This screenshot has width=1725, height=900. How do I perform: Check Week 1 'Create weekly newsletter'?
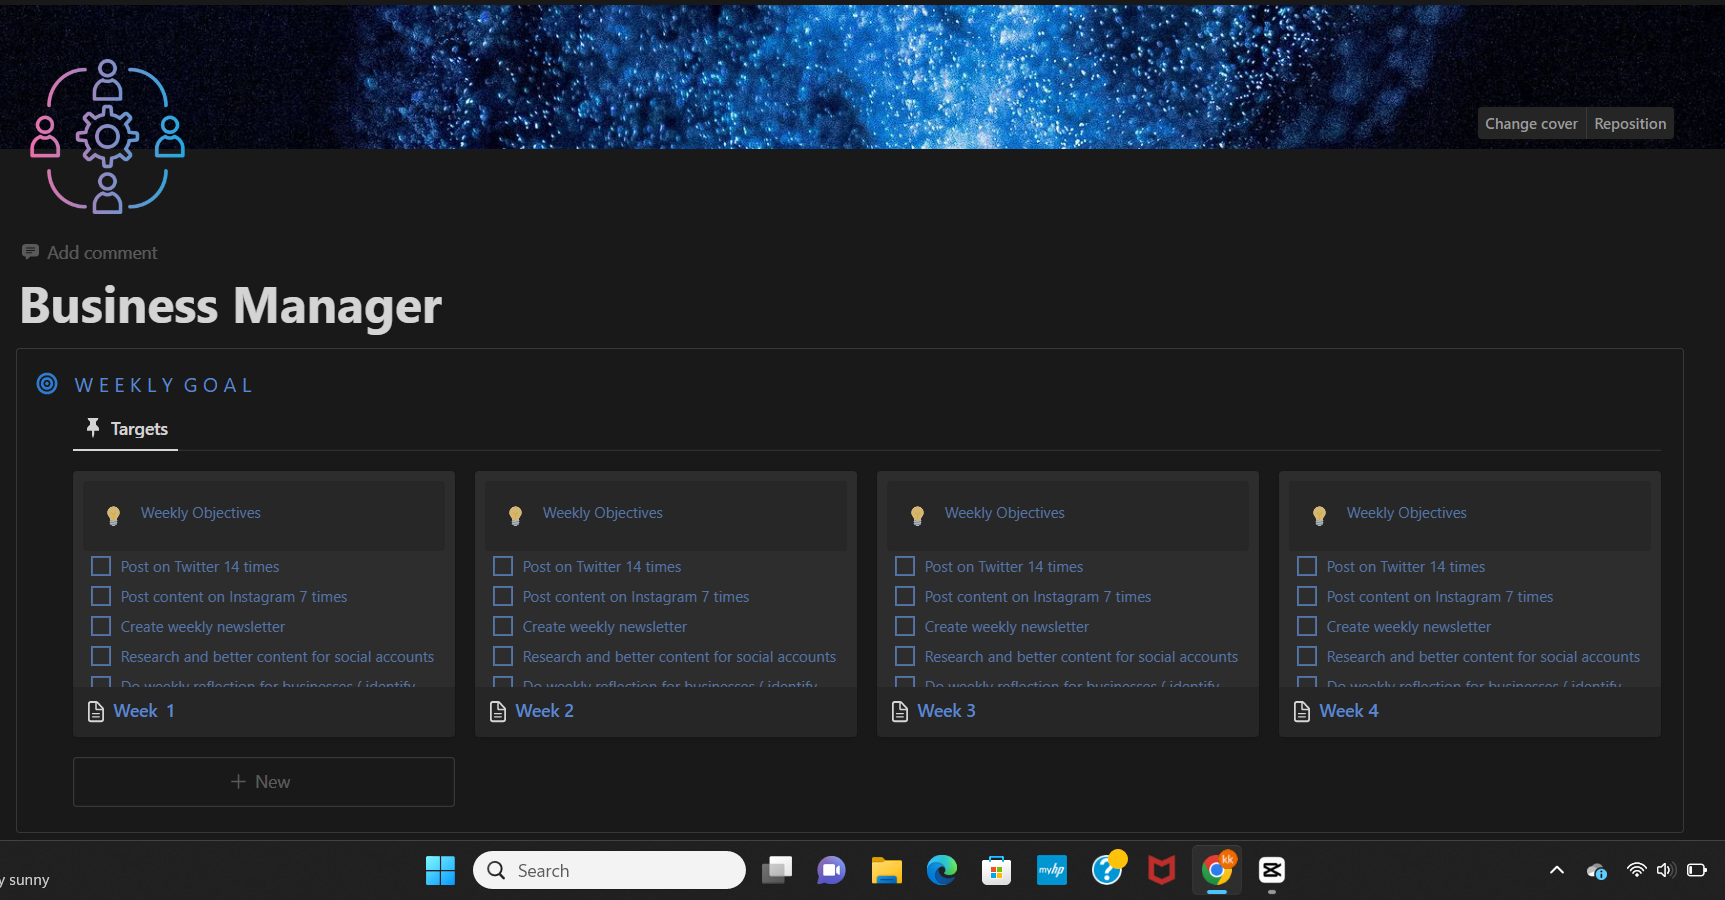tap(101, 627)
